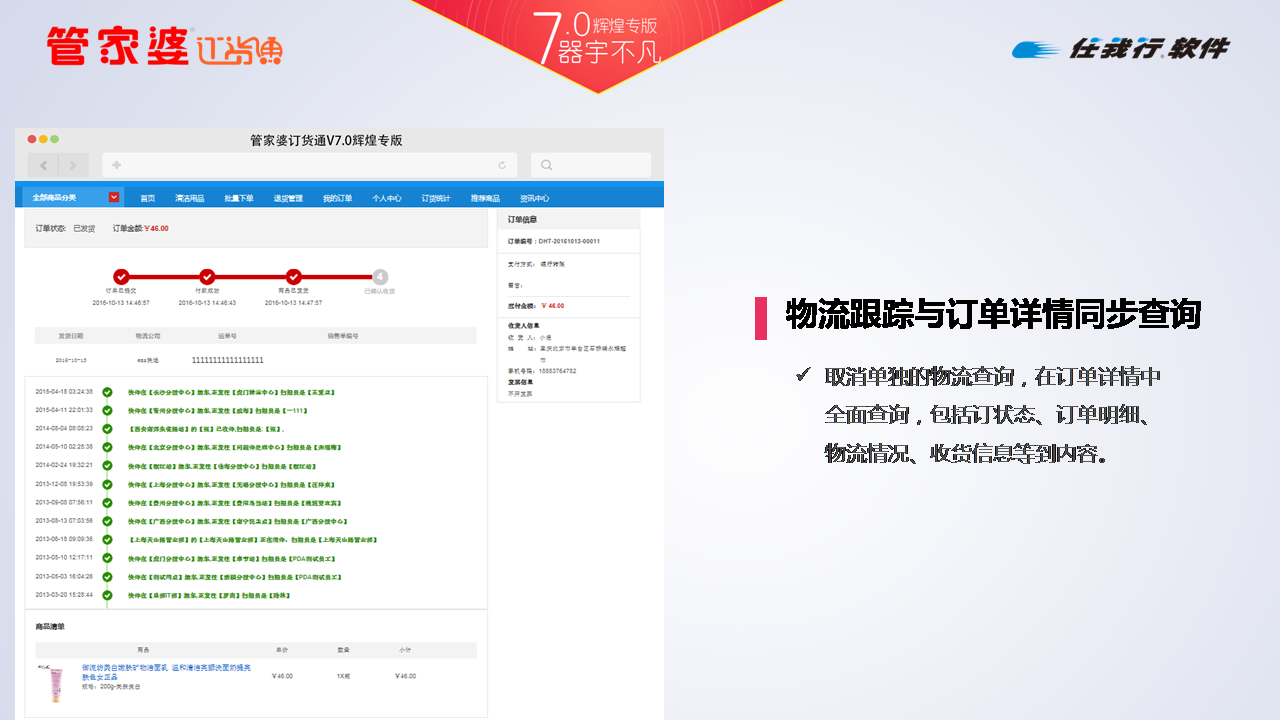Viewport: 1280px width, 720px height.
Task: Open 个人中心 from the blue navigation bar
Action: pos(387,198)
